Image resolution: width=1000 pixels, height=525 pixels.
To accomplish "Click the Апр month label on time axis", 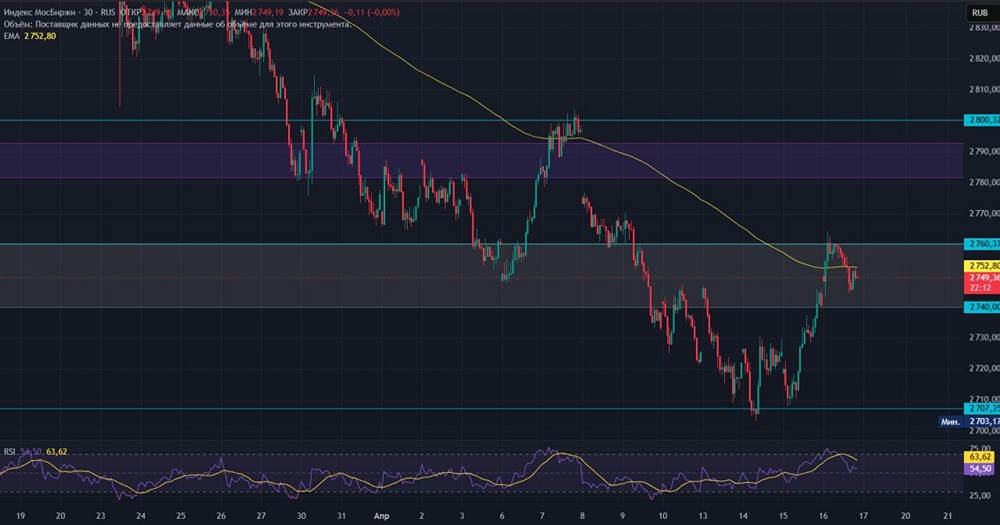I will pos(381,515).
